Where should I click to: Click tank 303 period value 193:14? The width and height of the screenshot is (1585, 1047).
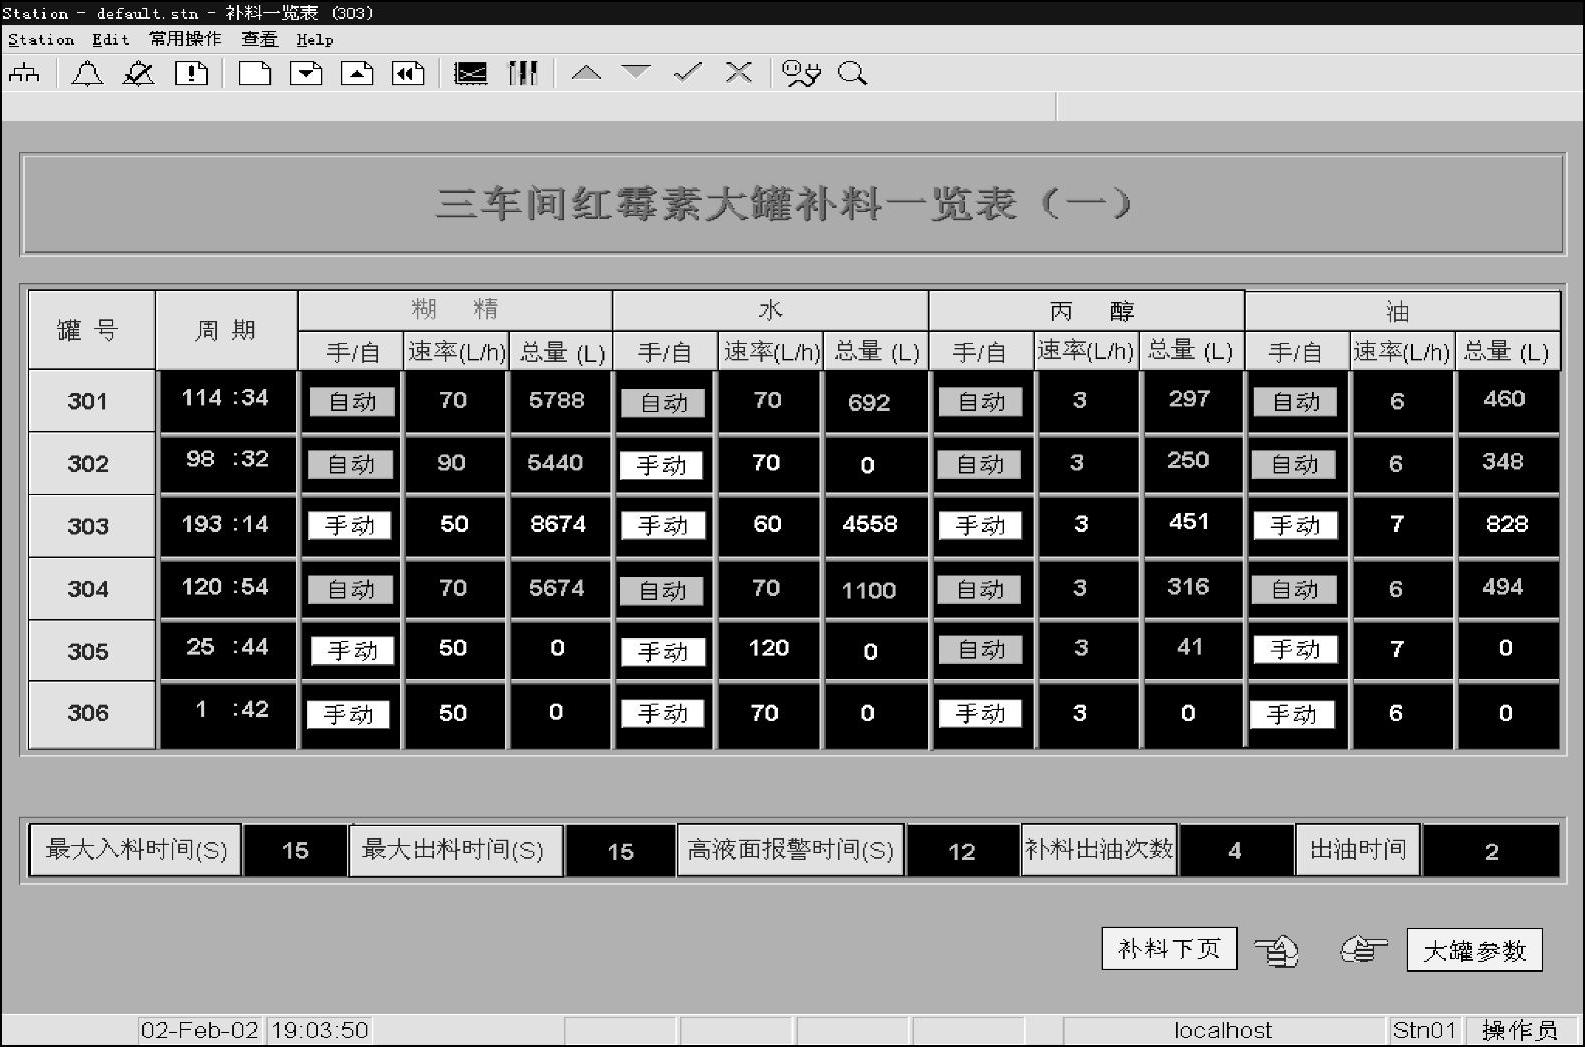tap(226, 525)
